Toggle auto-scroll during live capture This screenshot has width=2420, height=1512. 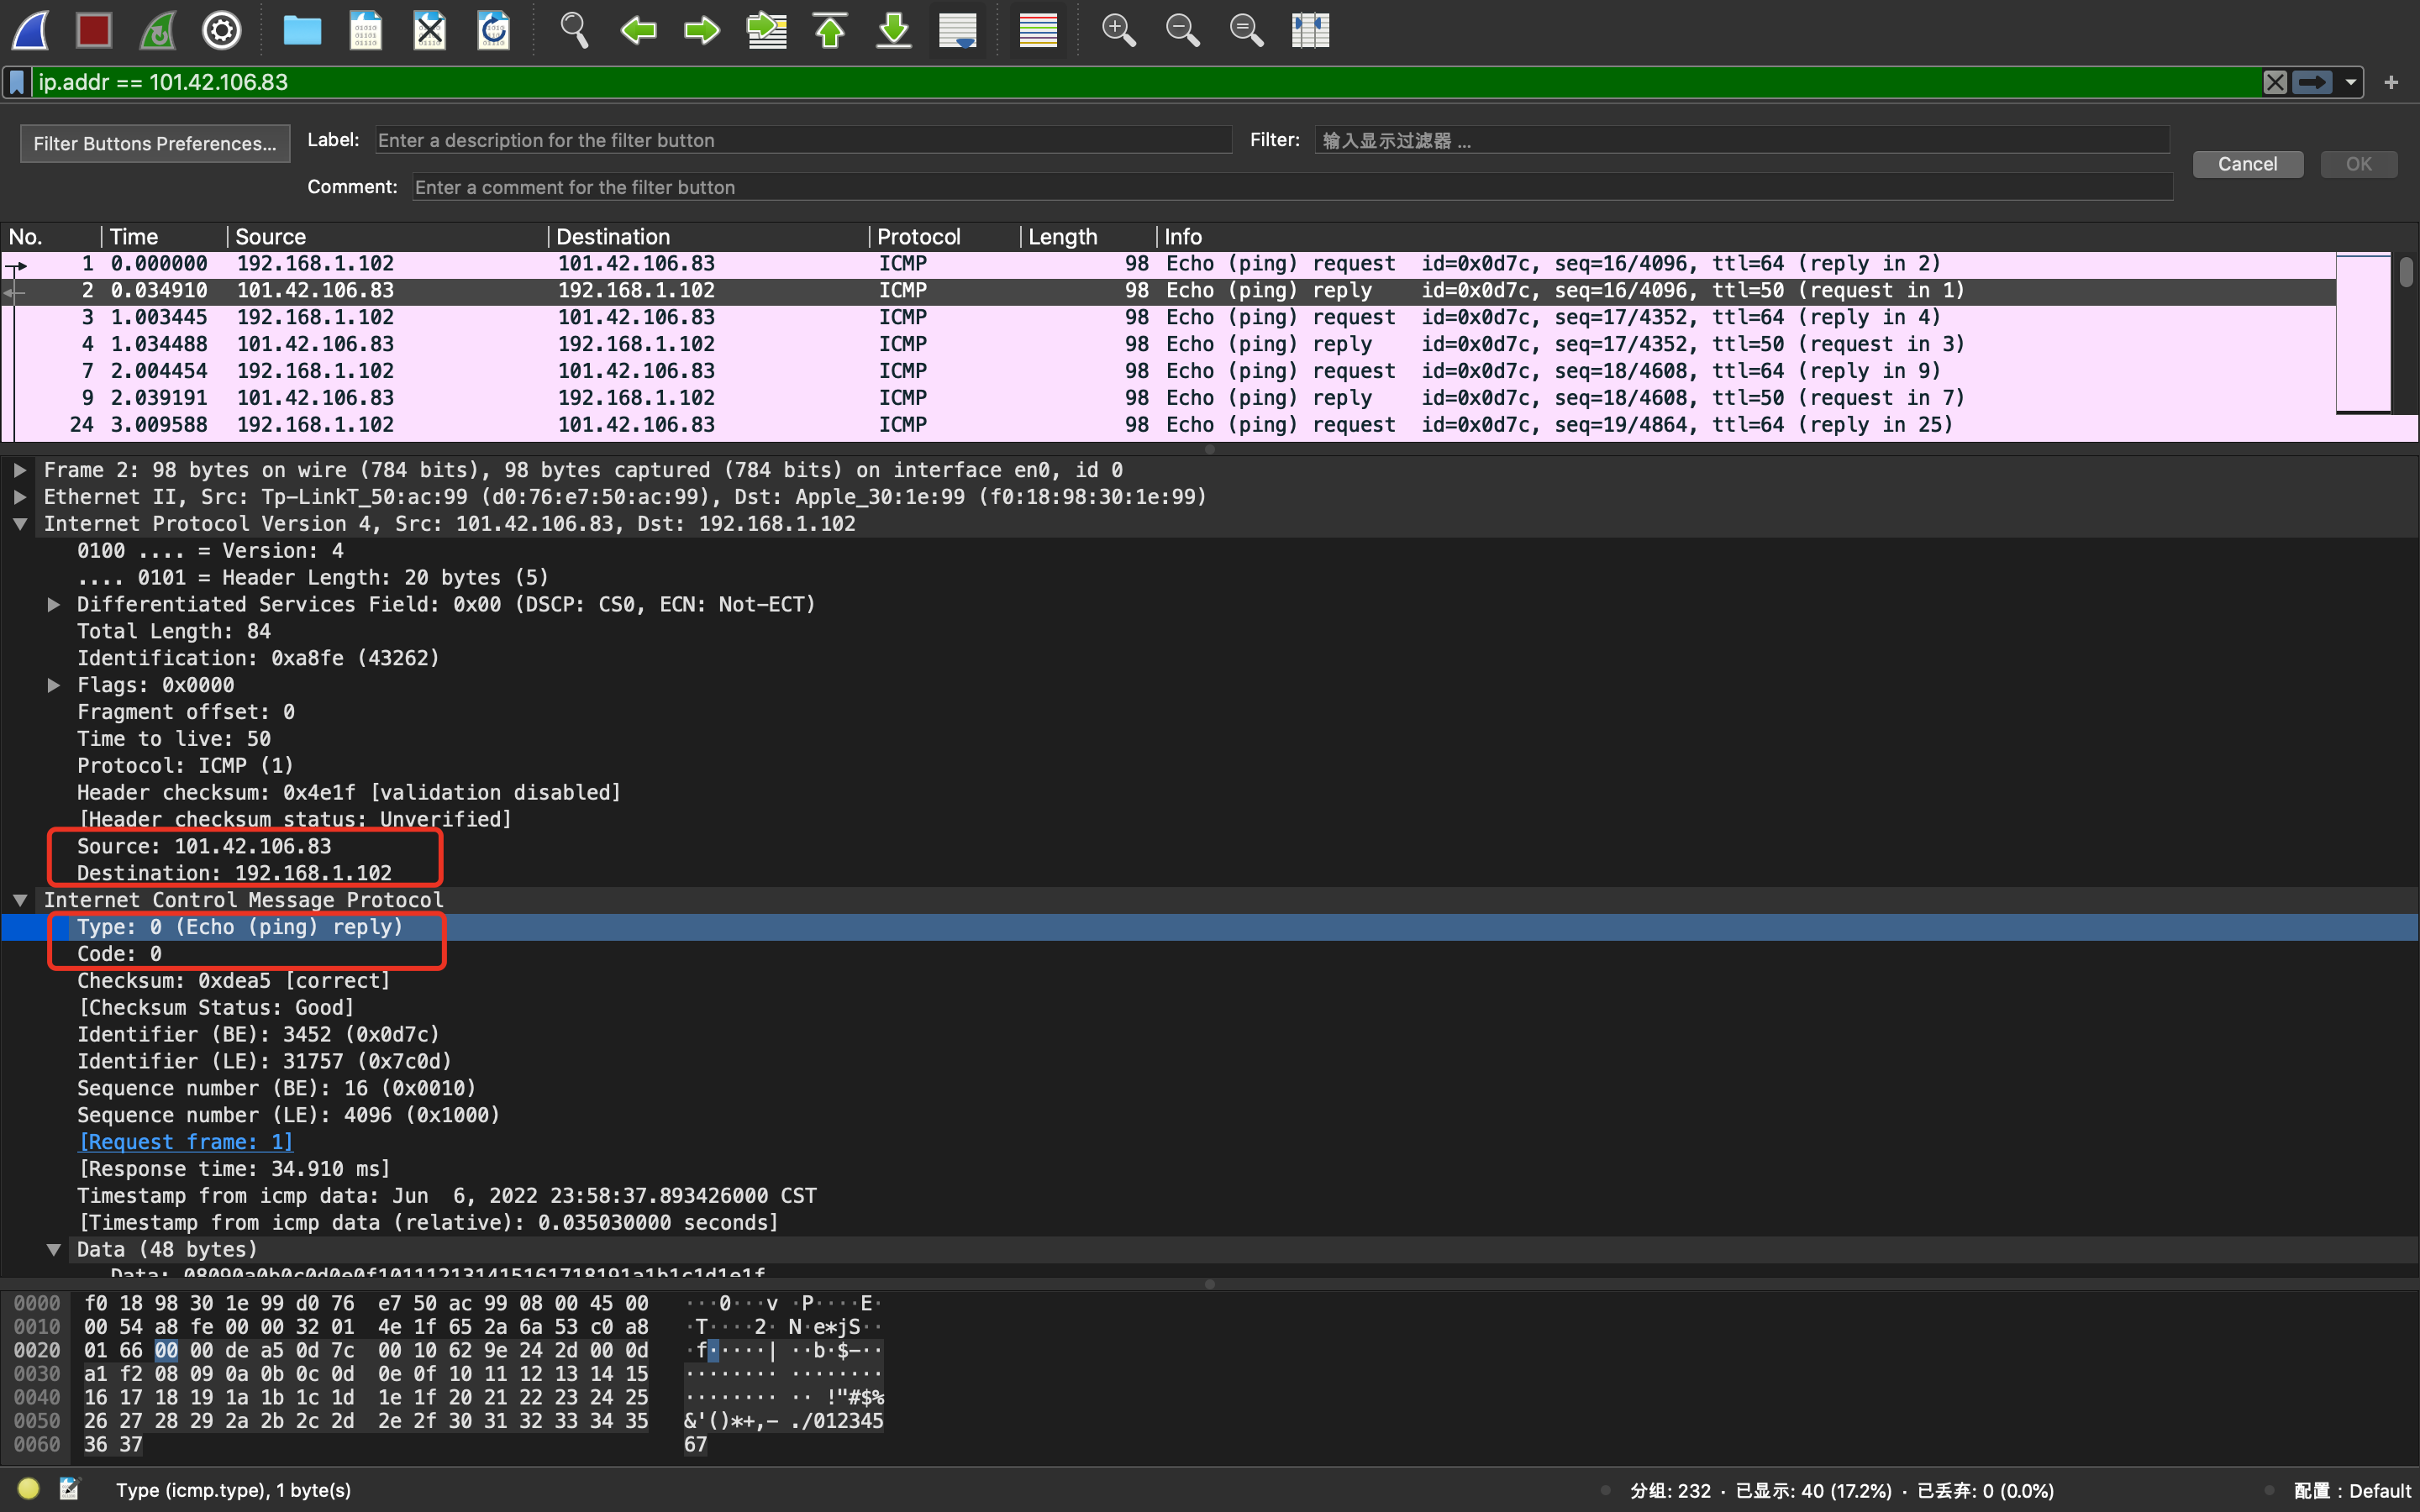tap(958, 31)
